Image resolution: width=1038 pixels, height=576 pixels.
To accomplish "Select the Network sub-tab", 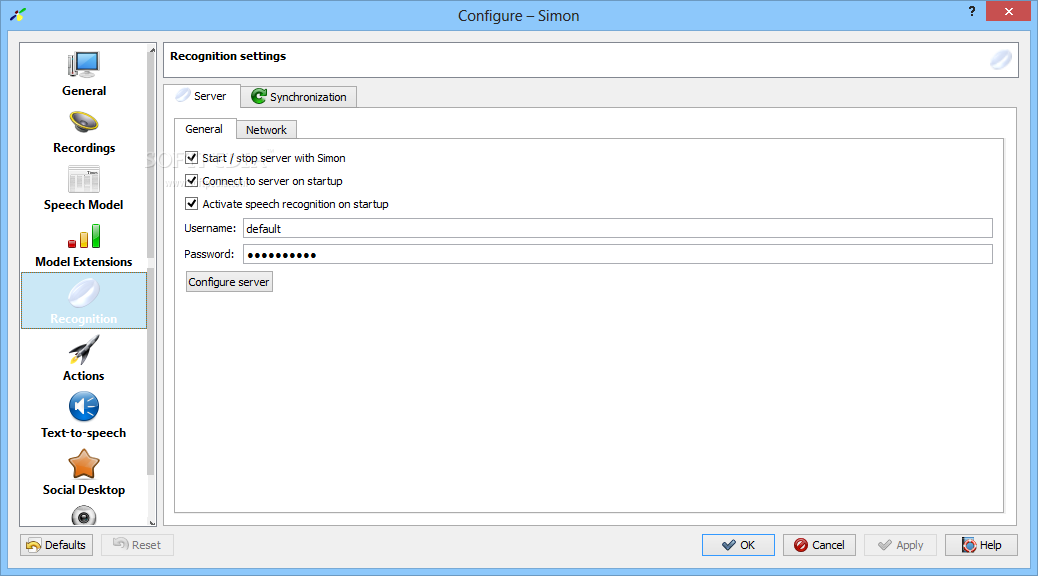I will (x=266, y=130).
